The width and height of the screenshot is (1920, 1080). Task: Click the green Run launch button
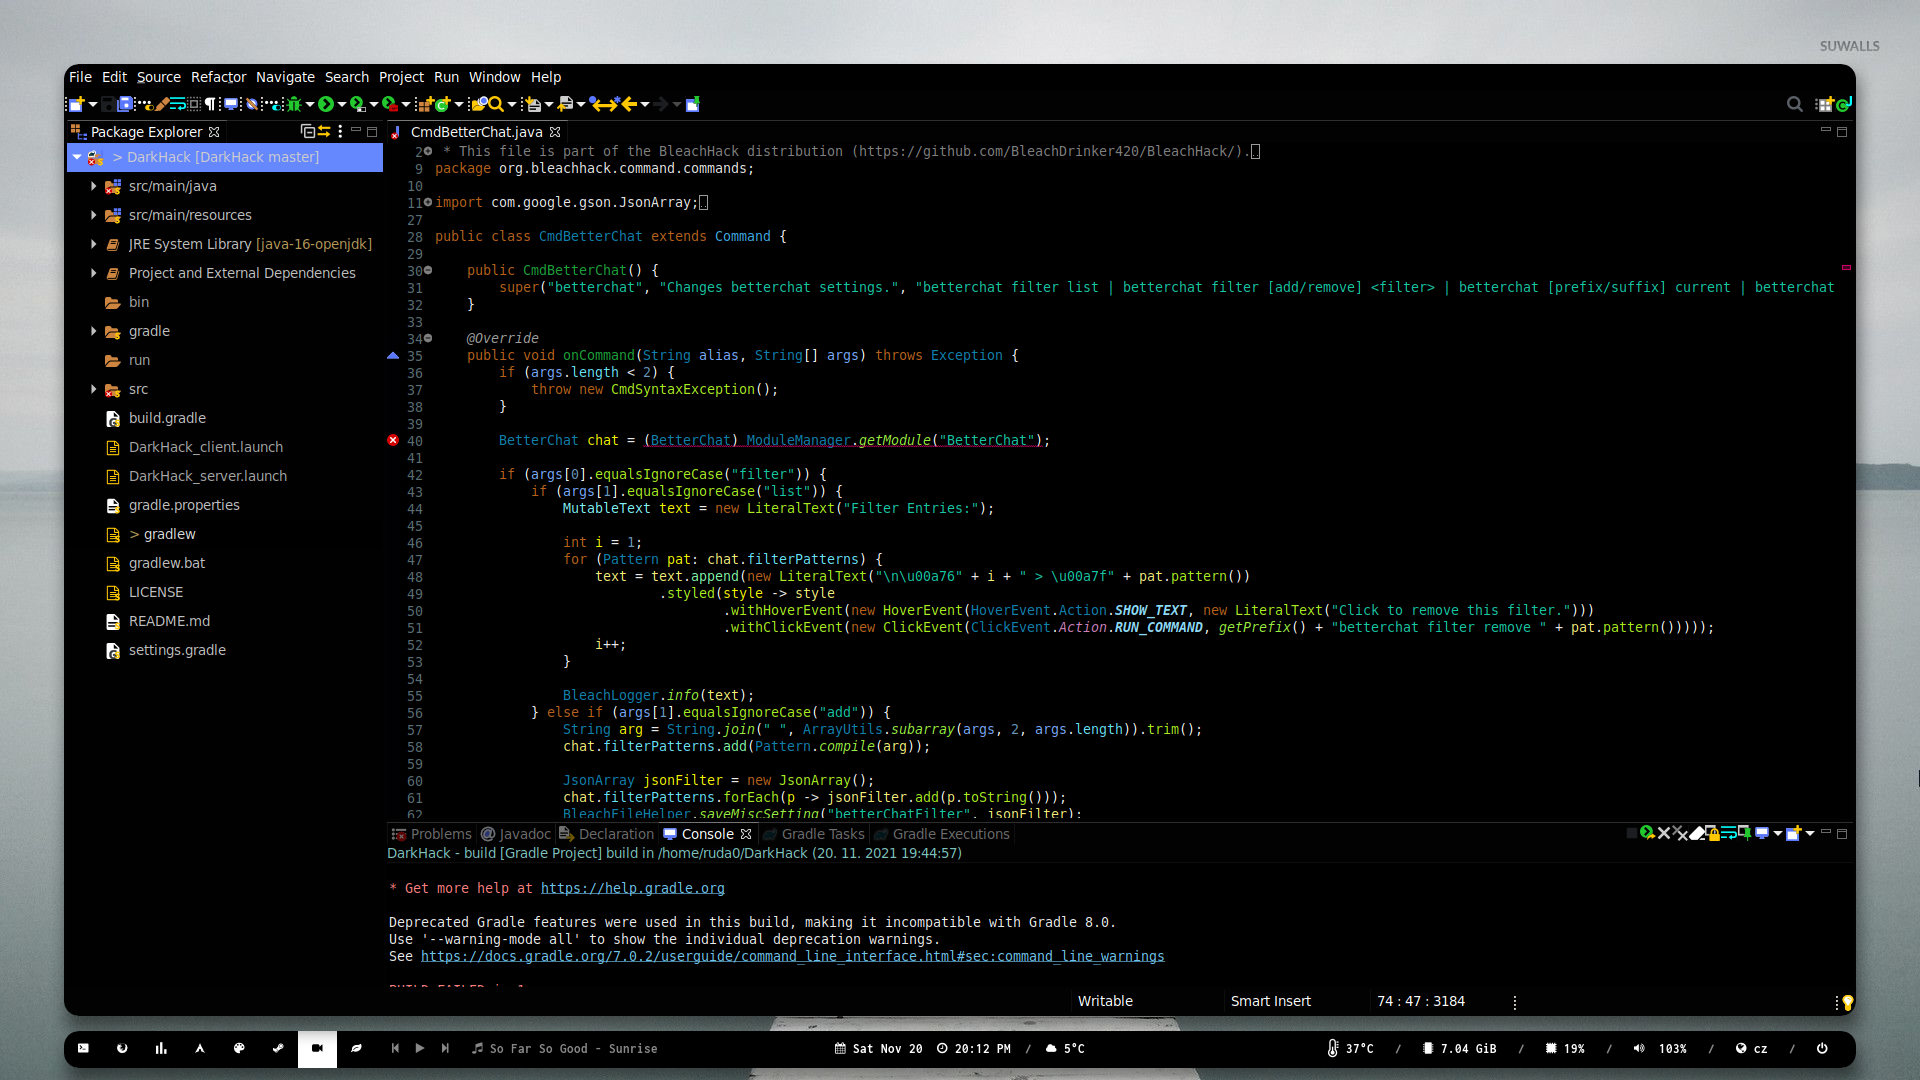coord(326,104)
